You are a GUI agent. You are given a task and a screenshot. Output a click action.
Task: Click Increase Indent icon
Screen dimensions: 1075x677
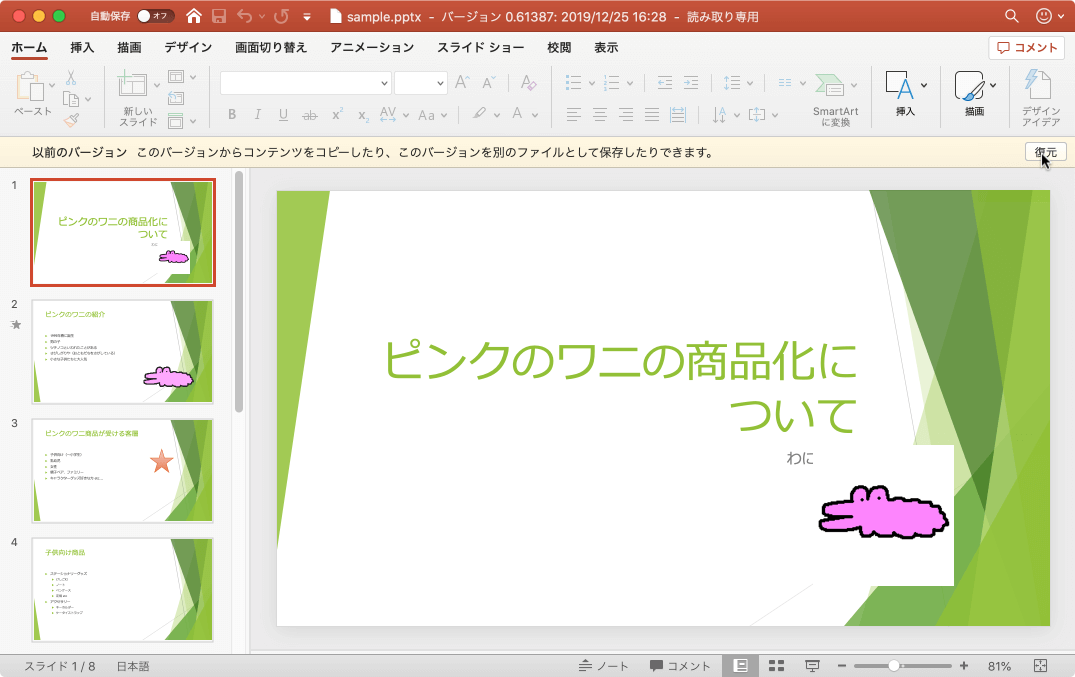click(691, 83)
